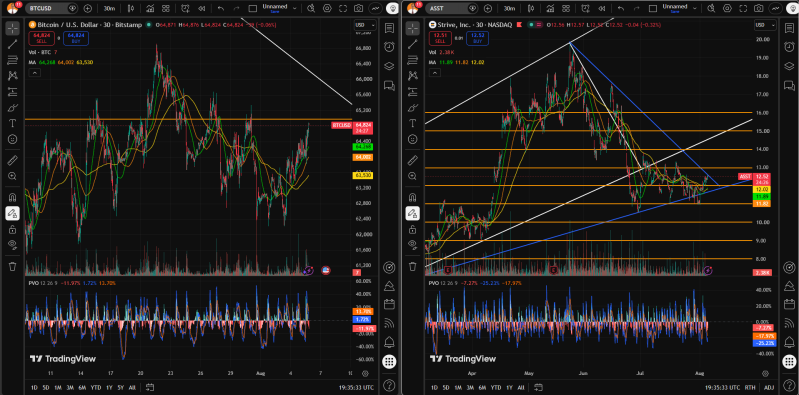Toggle ADJ price adjustment on ASST chart
The image size is (799, 395).
coord(769,387)
